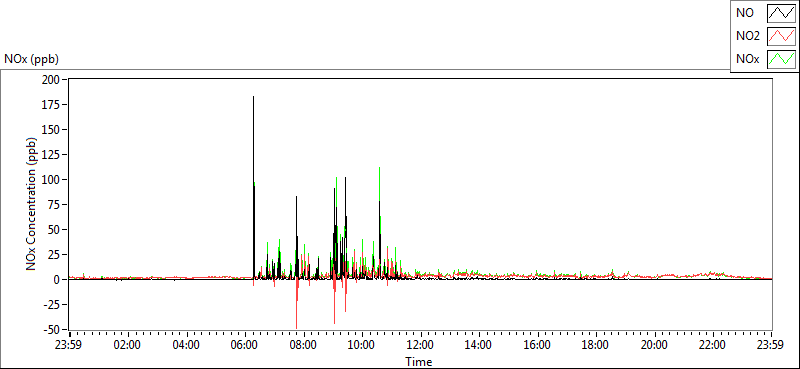The height and width of the screenshot is (369, 800).
Task: Click the NOx green plot legend icon
Action: (782, 59)
